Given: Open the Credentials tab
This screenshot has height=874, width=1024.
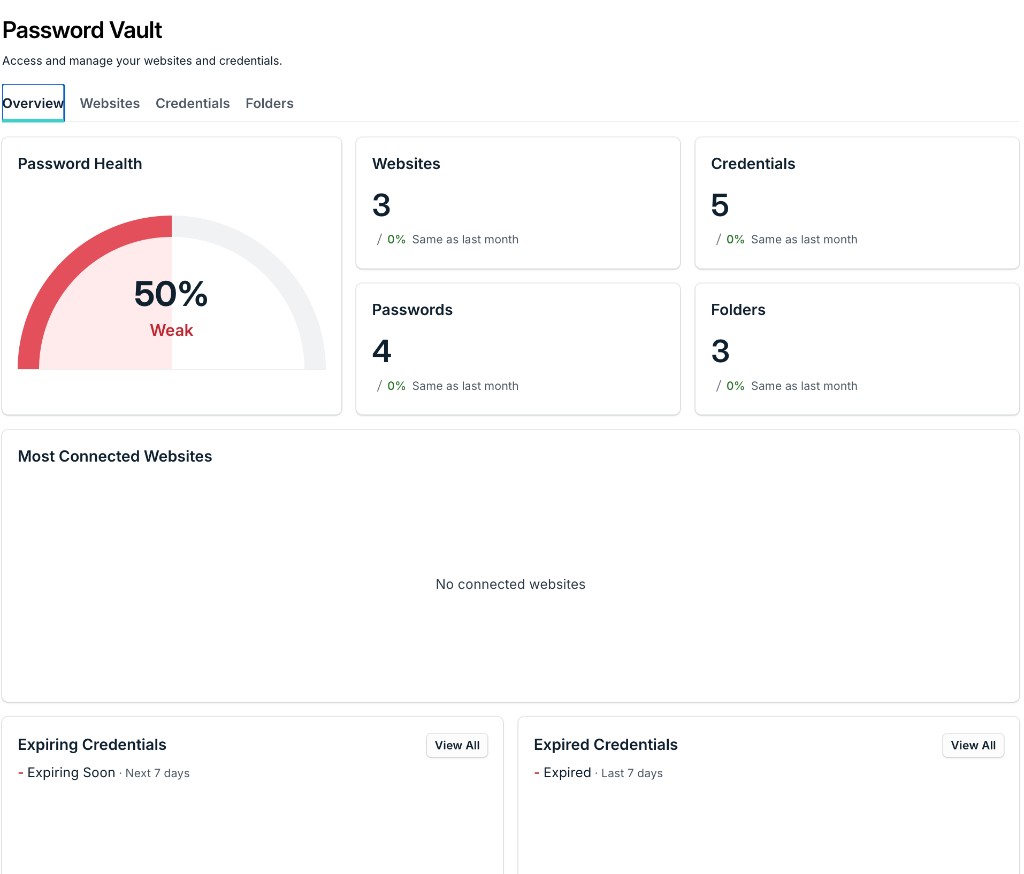Looking at the screenshot, I should tap(193, 103).
